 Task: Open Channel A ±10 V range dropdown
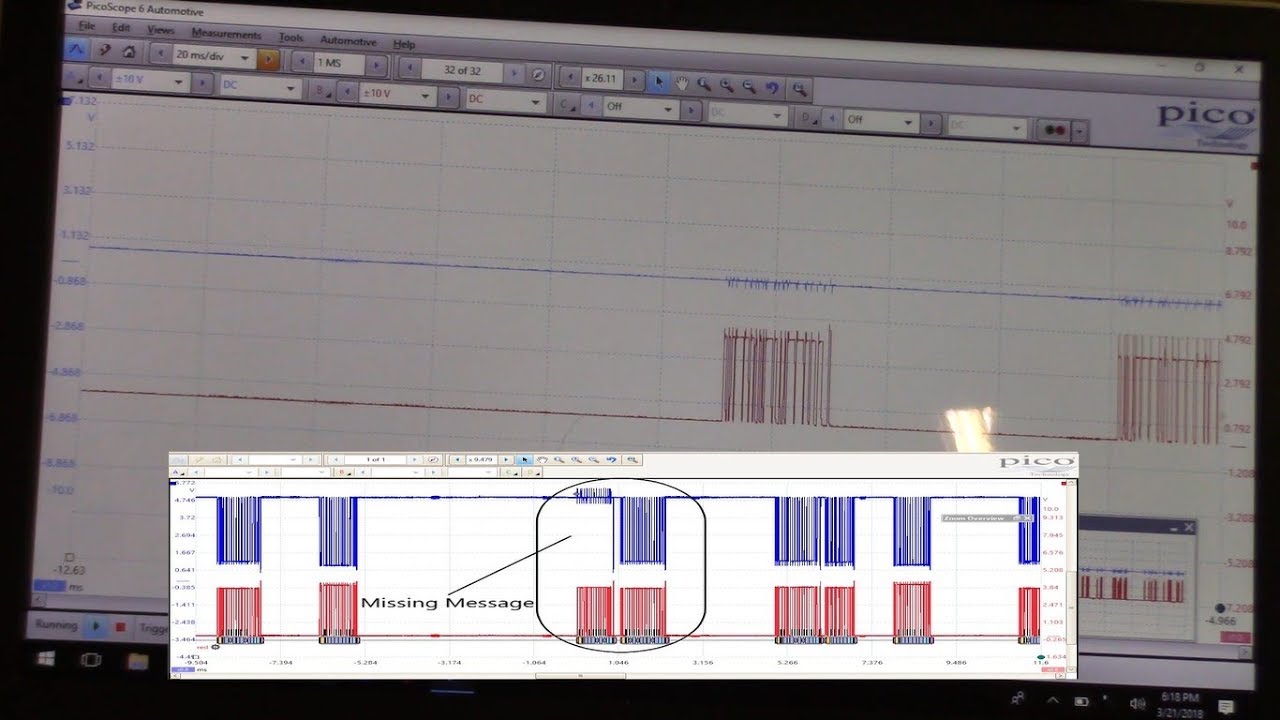click(x=150, y=81)
